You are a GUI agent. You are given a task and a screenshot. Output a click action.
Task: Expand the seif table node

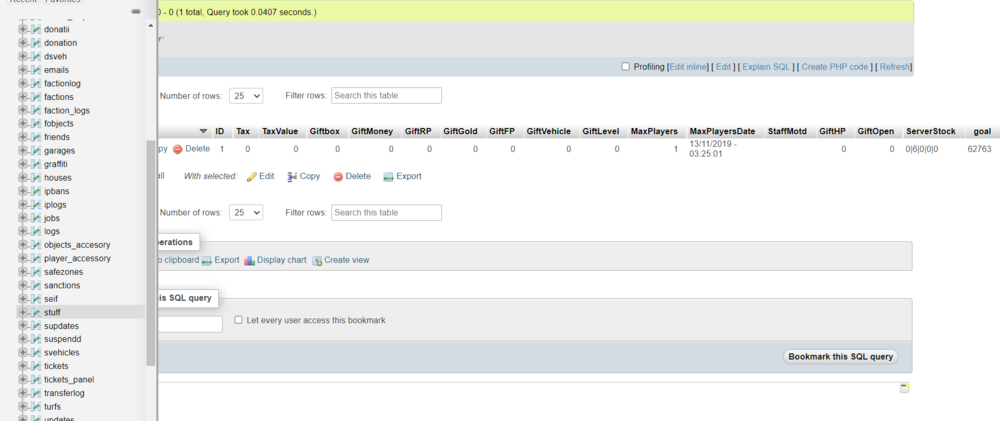click(23, 299)
